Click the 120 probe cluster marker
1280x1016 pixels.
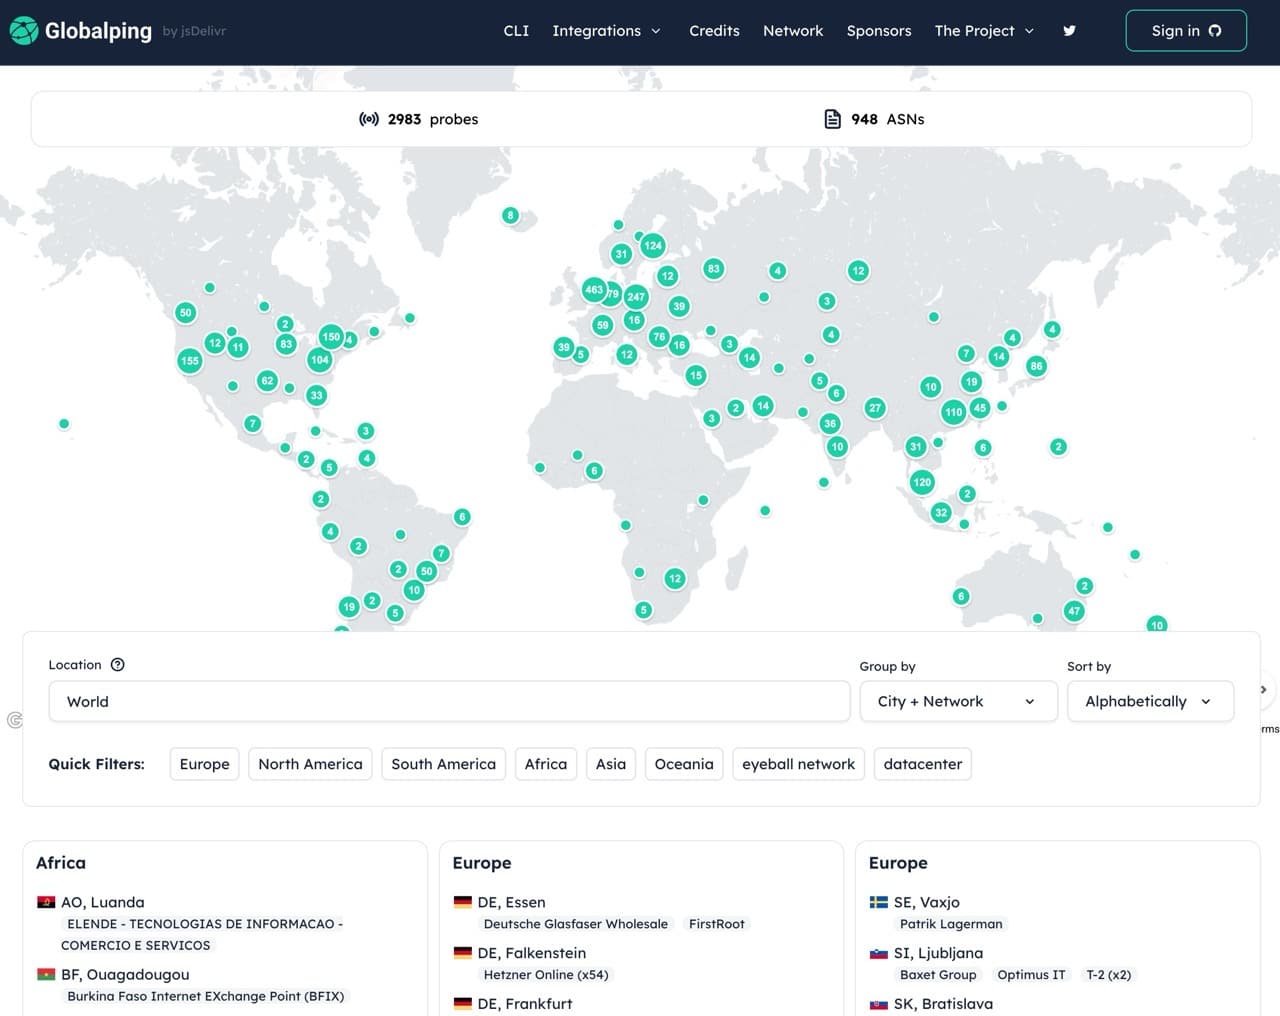point(922,482)
